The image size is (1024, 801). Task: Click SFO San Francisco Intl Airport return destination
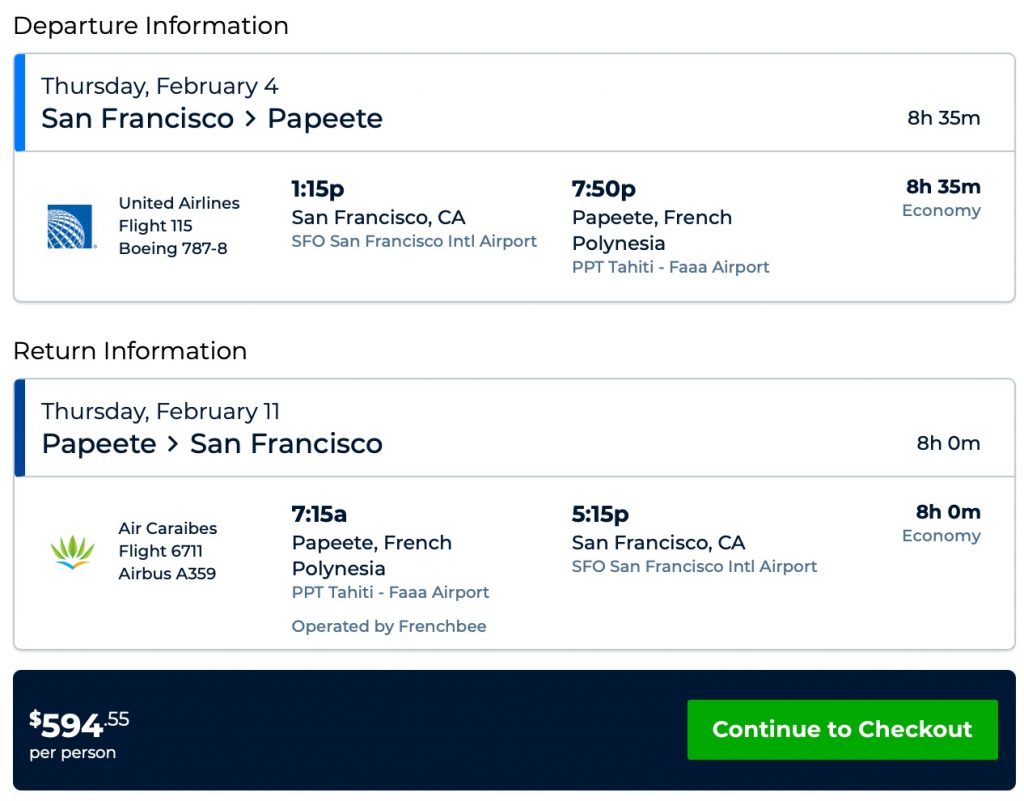point(694,566)
